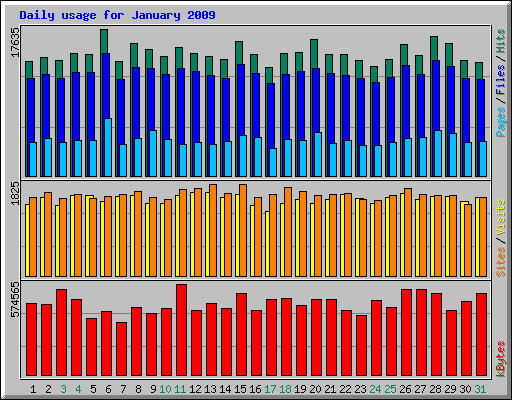Click the blue 'Files' legend label
This screenshot has width=512, height=400.
500,79
